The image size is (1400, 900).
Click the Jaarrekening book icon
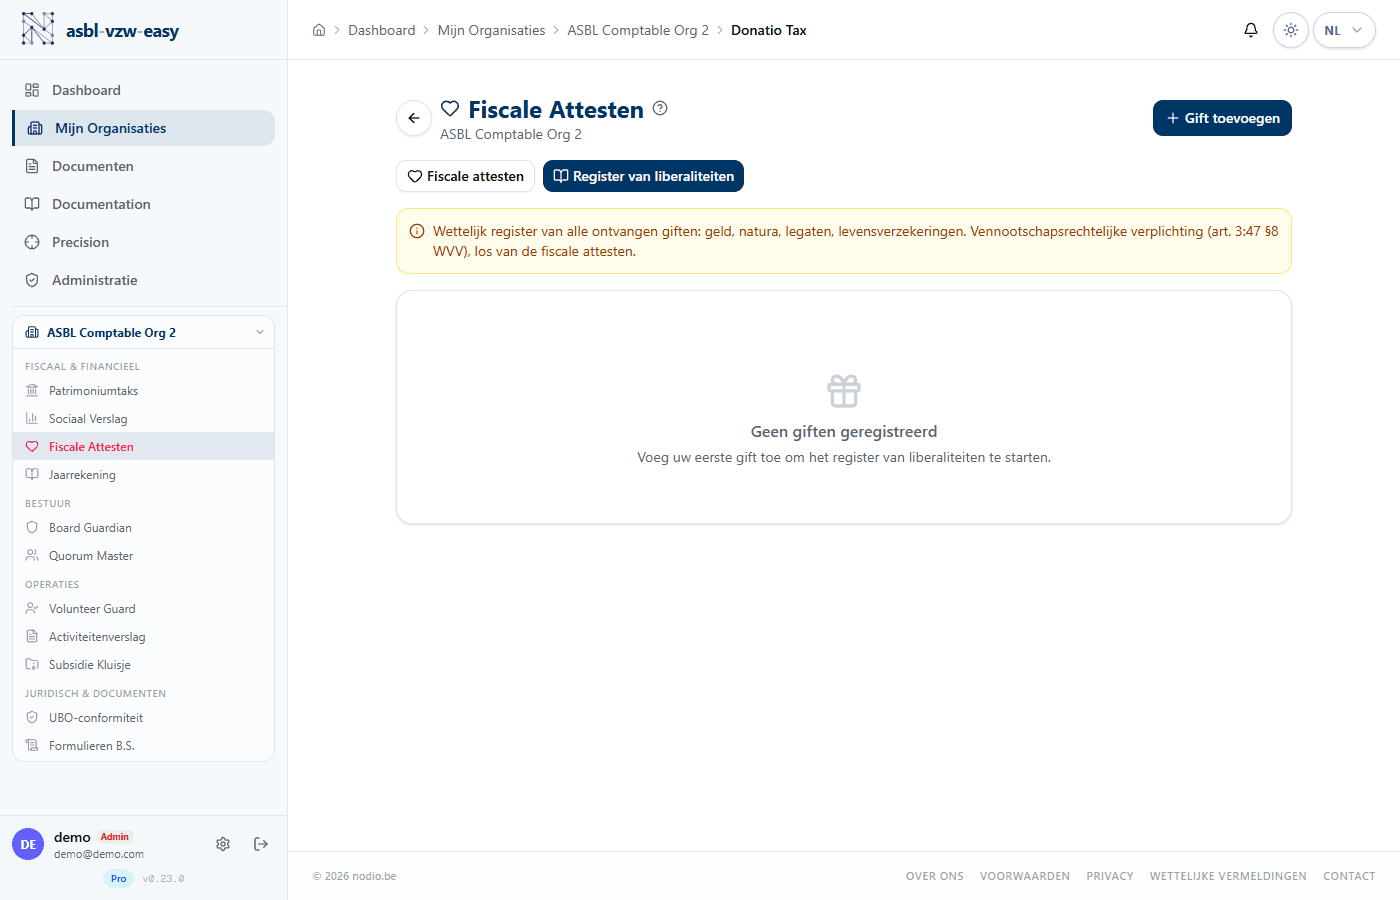click(32, 475)
